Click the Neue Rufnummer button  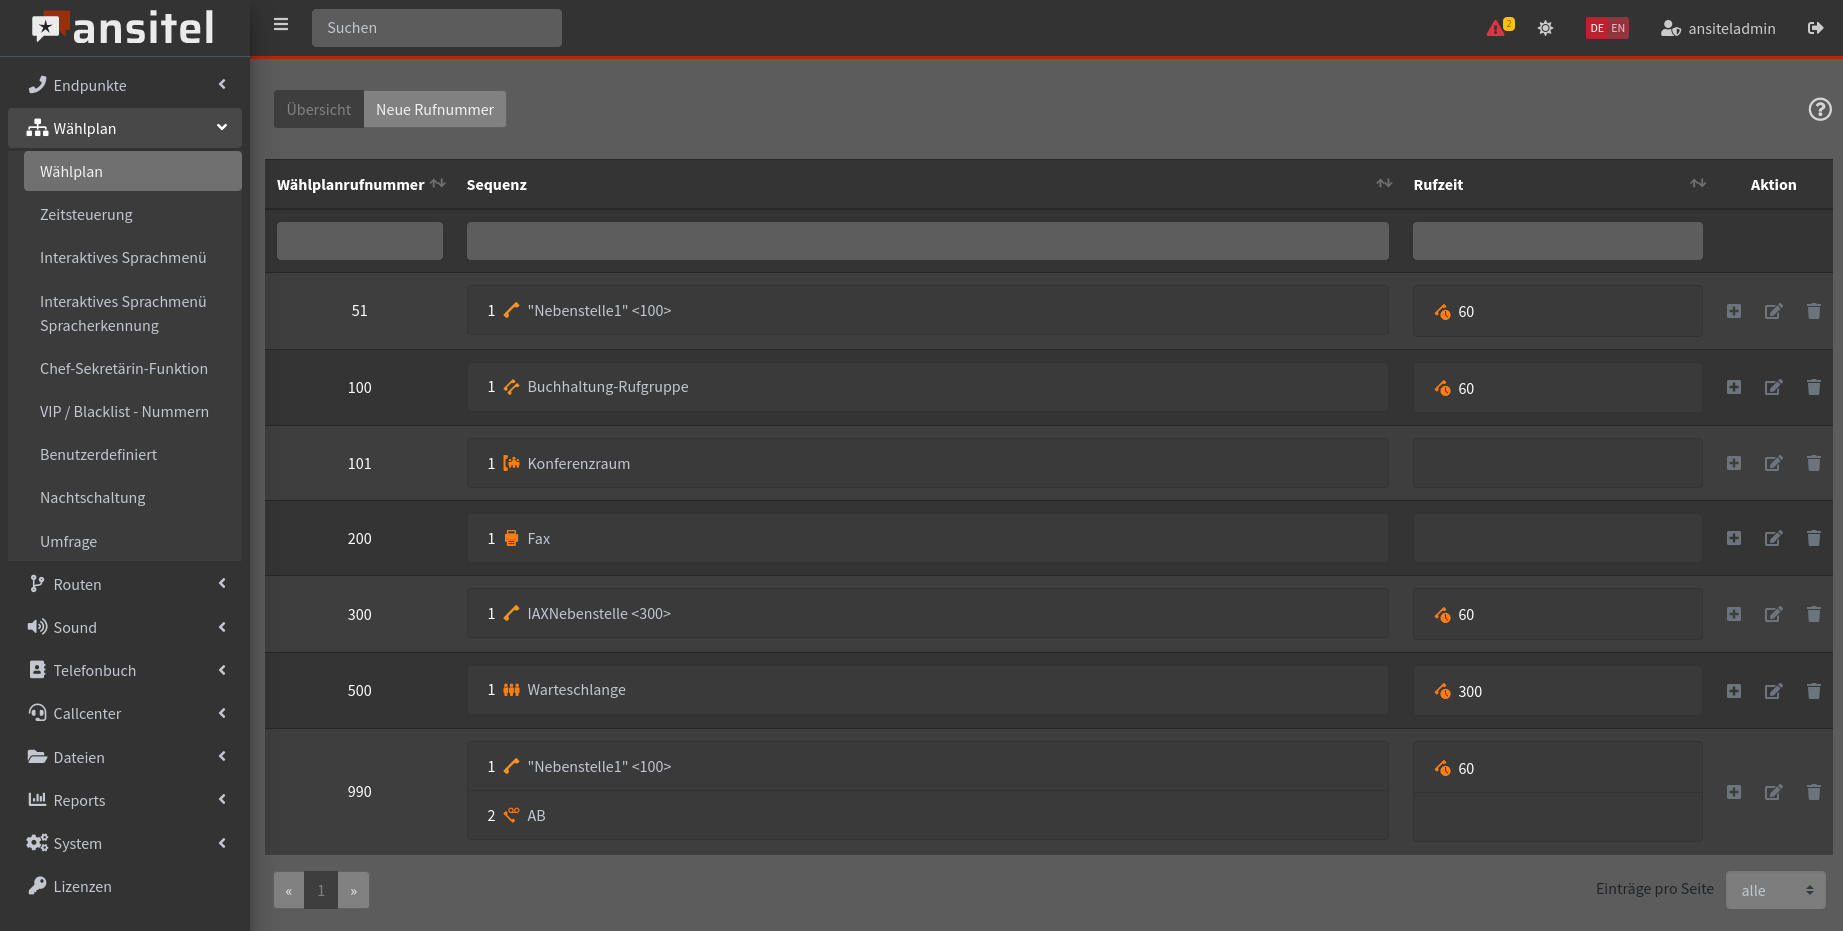435,110
